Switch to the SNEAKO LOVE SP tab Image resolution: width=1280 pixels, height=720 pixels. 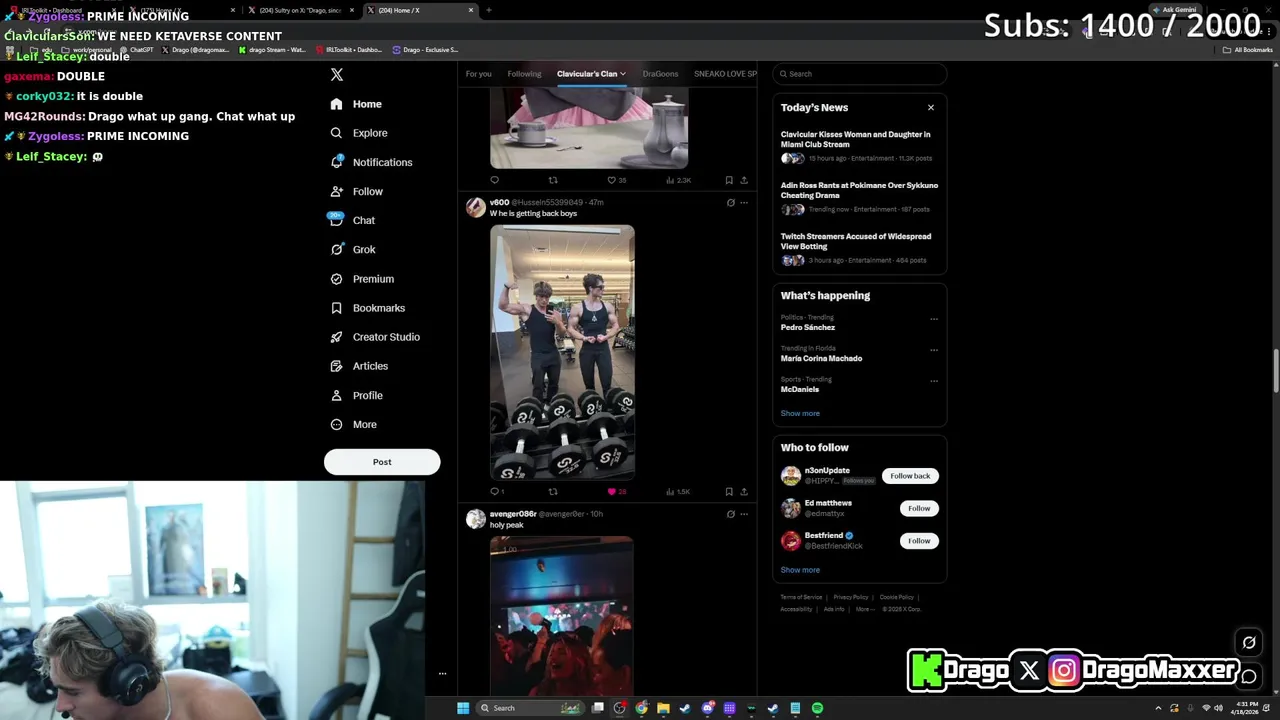725,74
